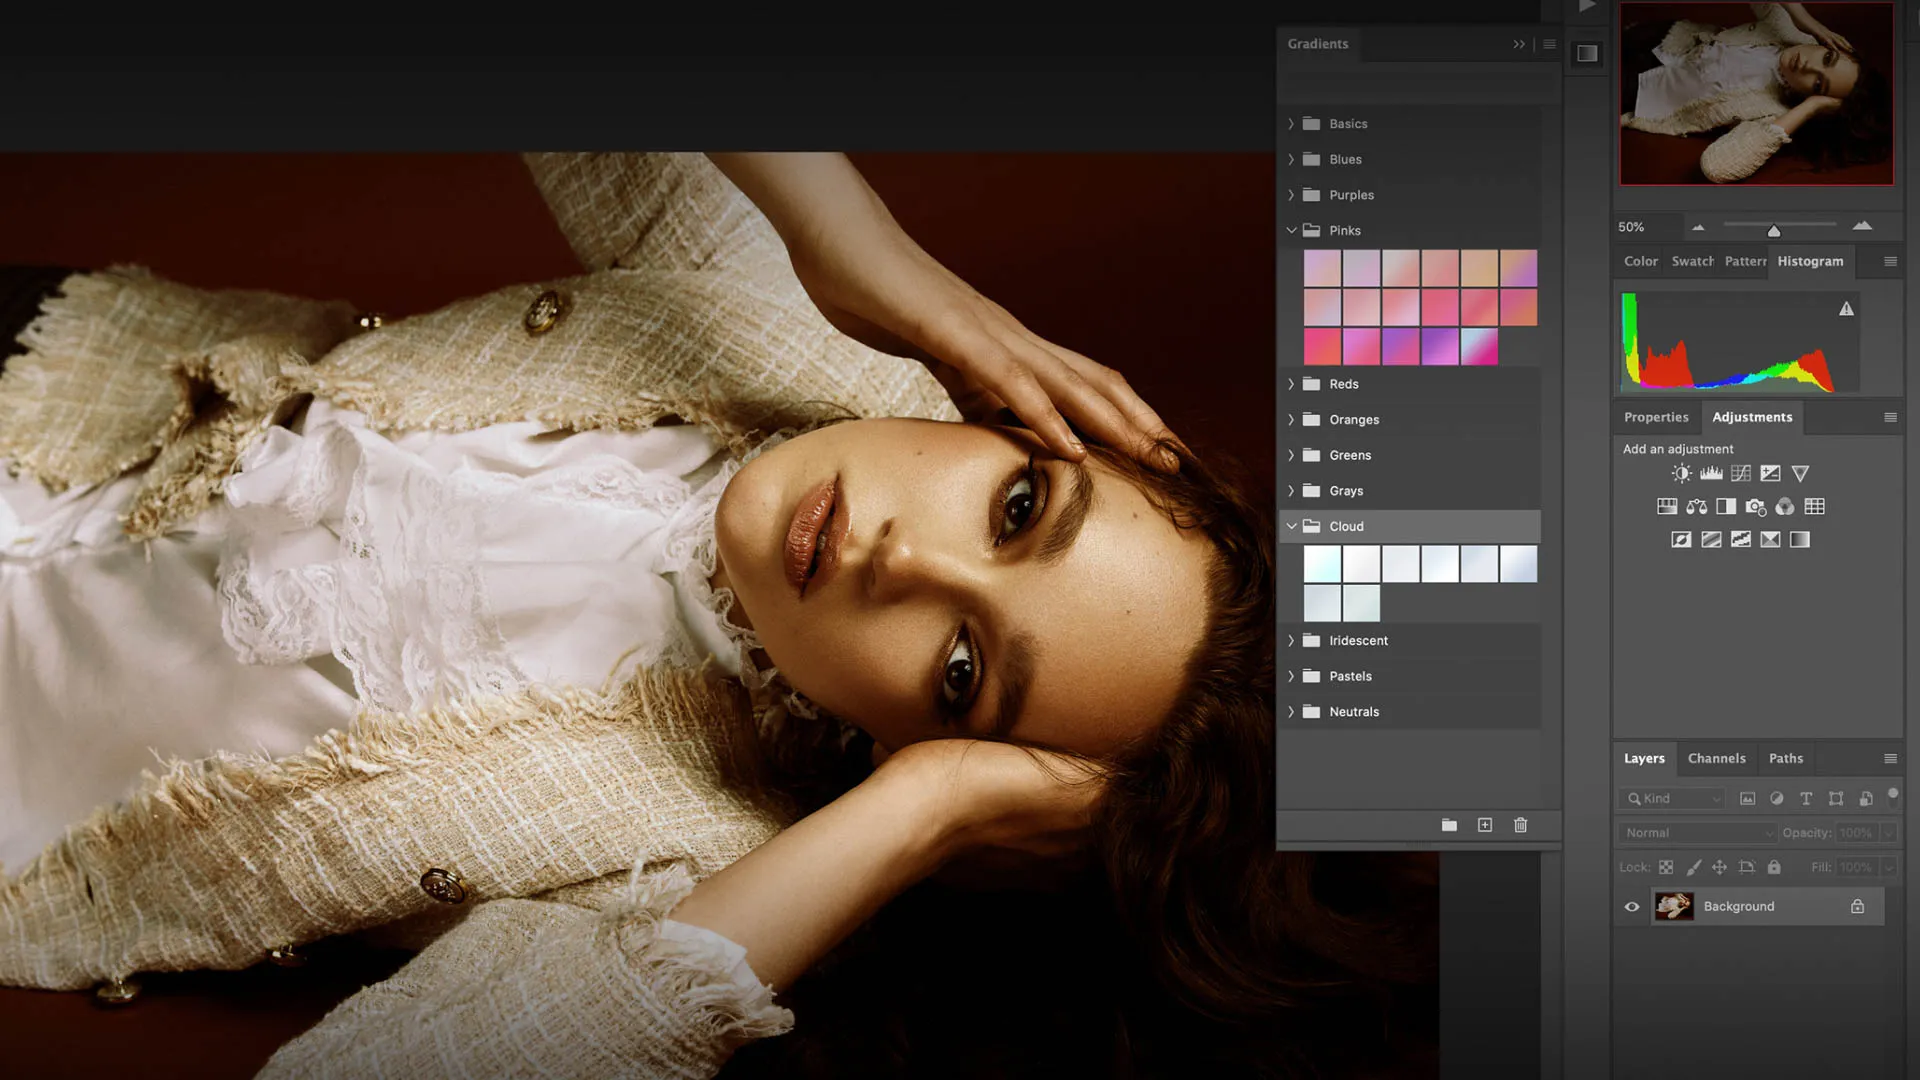The image size is (1920, 1080).
Task: Hide the Background layer visibility eye
Action: [1632, 907]
